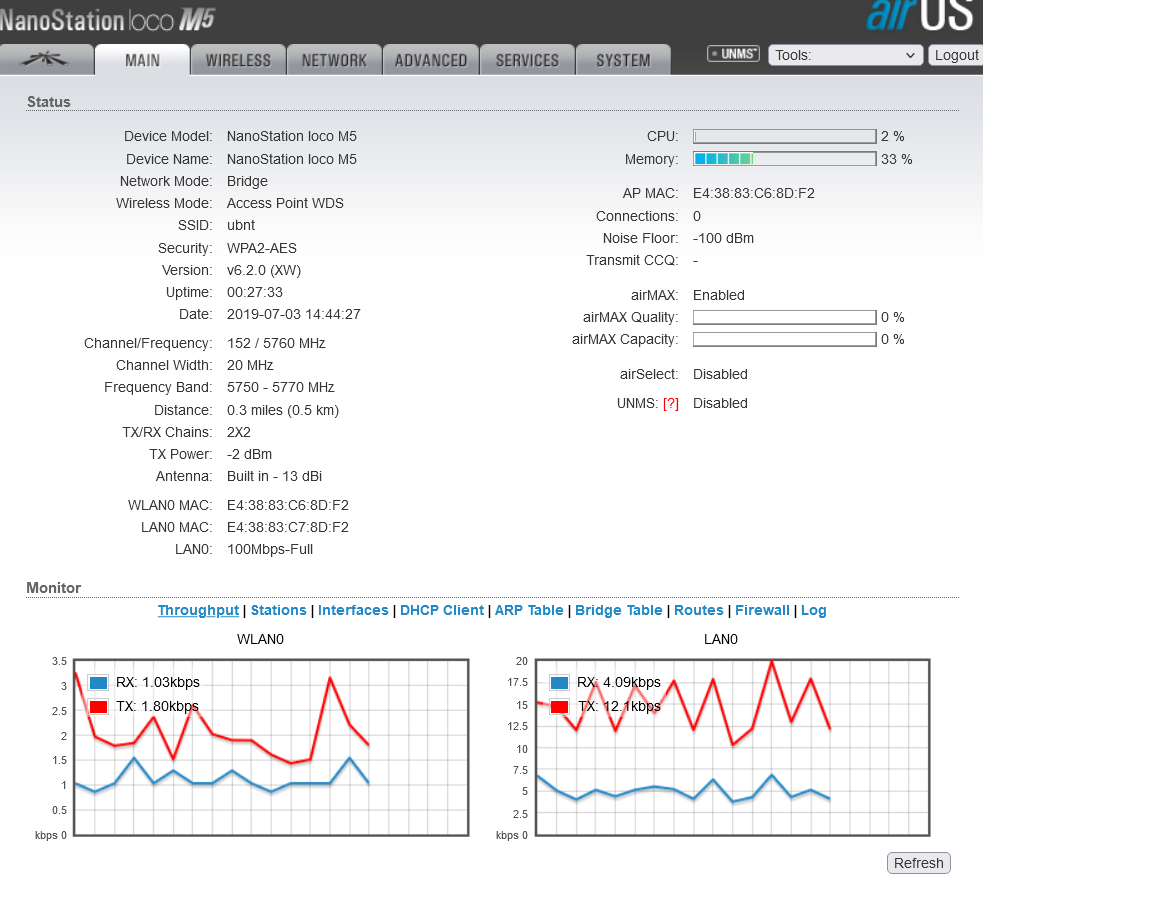This screenshot has height=918, width=1152.
Task: Click the airOS logo
Action: pyautogui.click(x=922, y=17)
